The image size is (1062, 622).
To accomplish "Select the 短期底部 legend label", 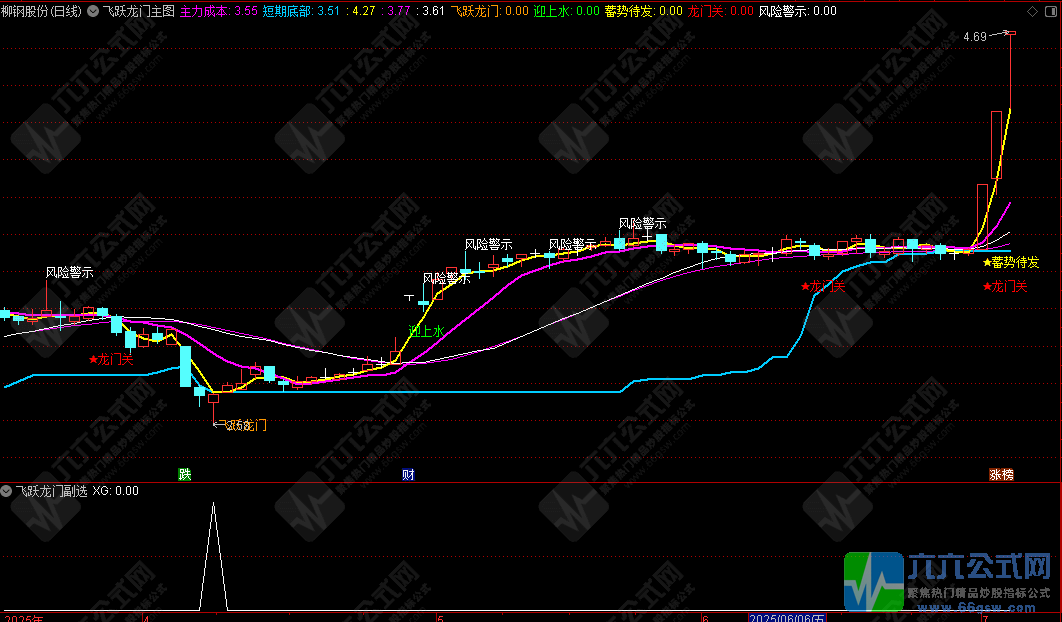I will [x=286, y=11].
